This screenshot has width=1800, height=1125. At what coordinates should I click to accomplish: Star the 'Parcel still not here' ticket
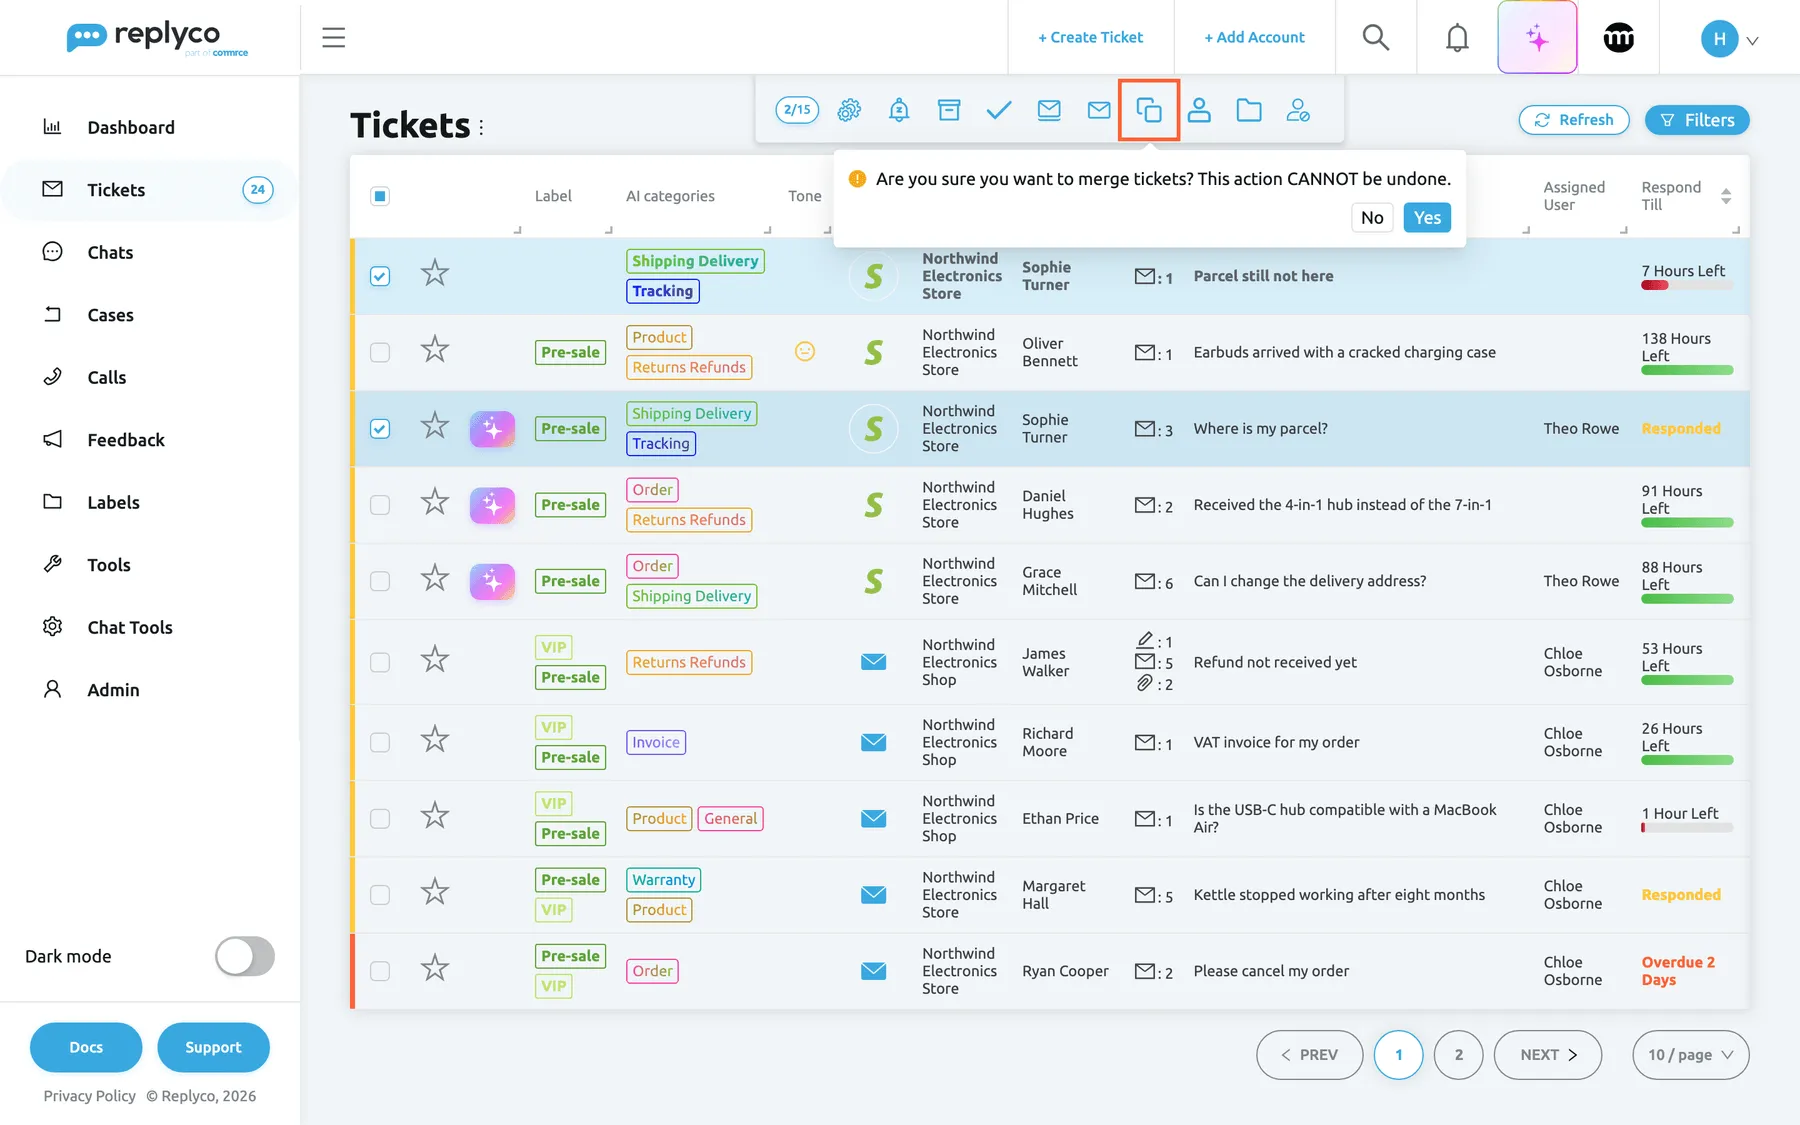point(435,273)
